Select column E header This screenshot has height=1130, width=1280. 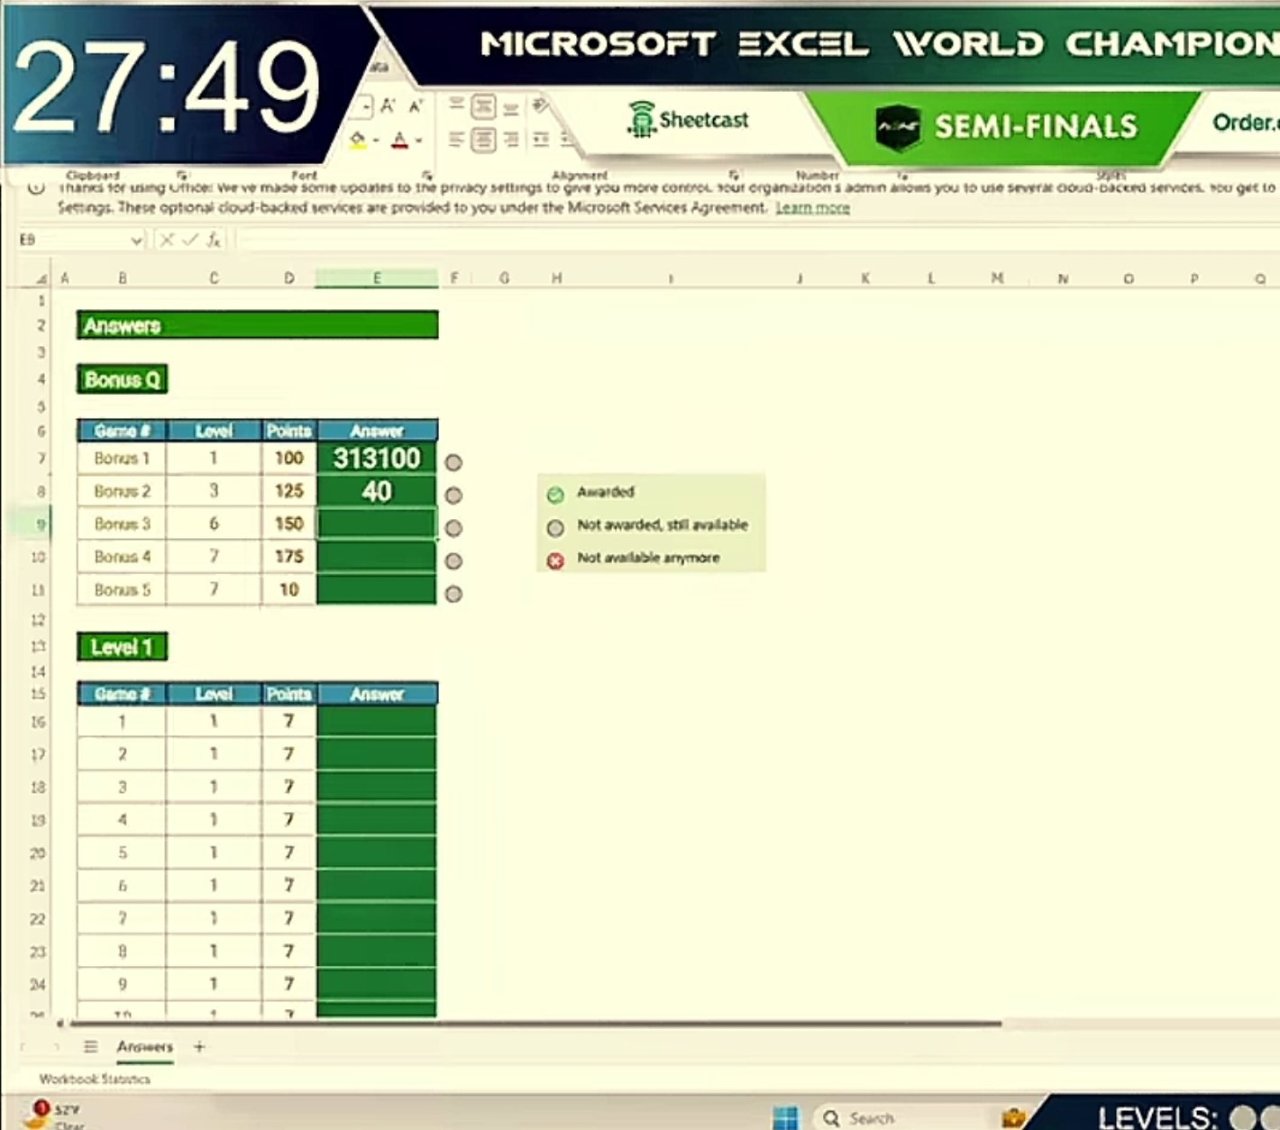click(377, 278)
